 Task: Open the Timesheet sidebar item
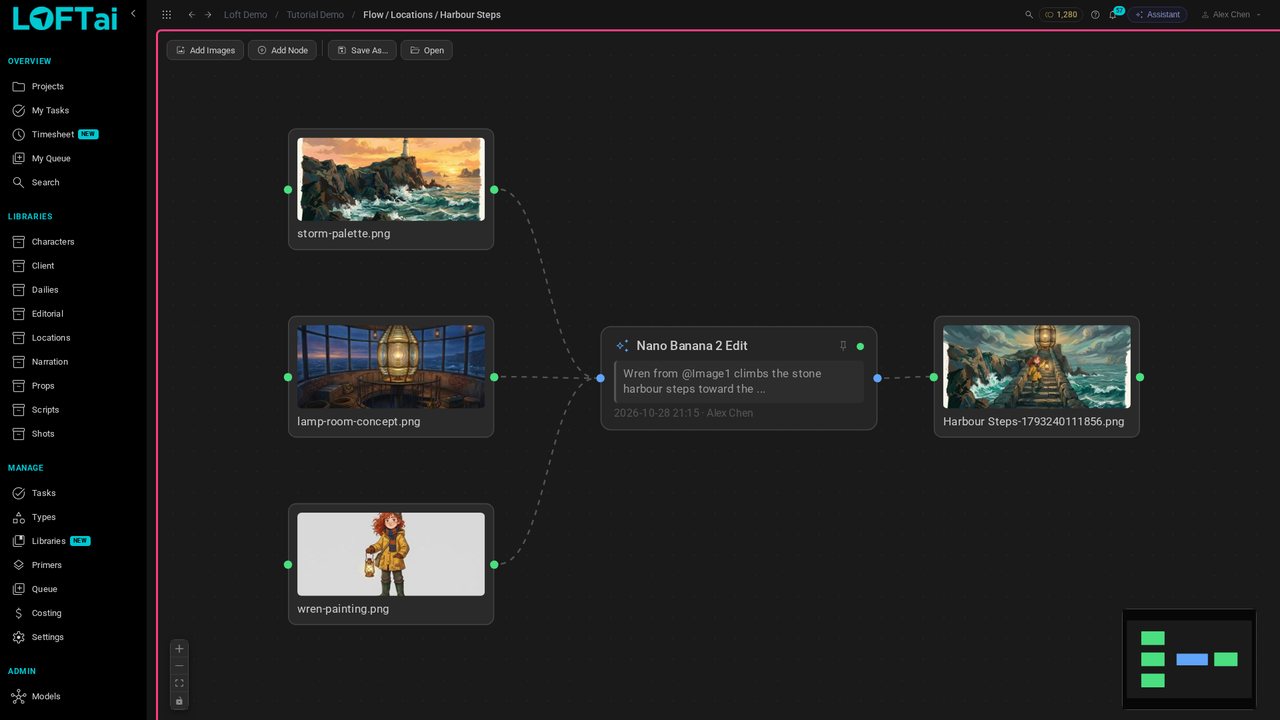point(55,135)
